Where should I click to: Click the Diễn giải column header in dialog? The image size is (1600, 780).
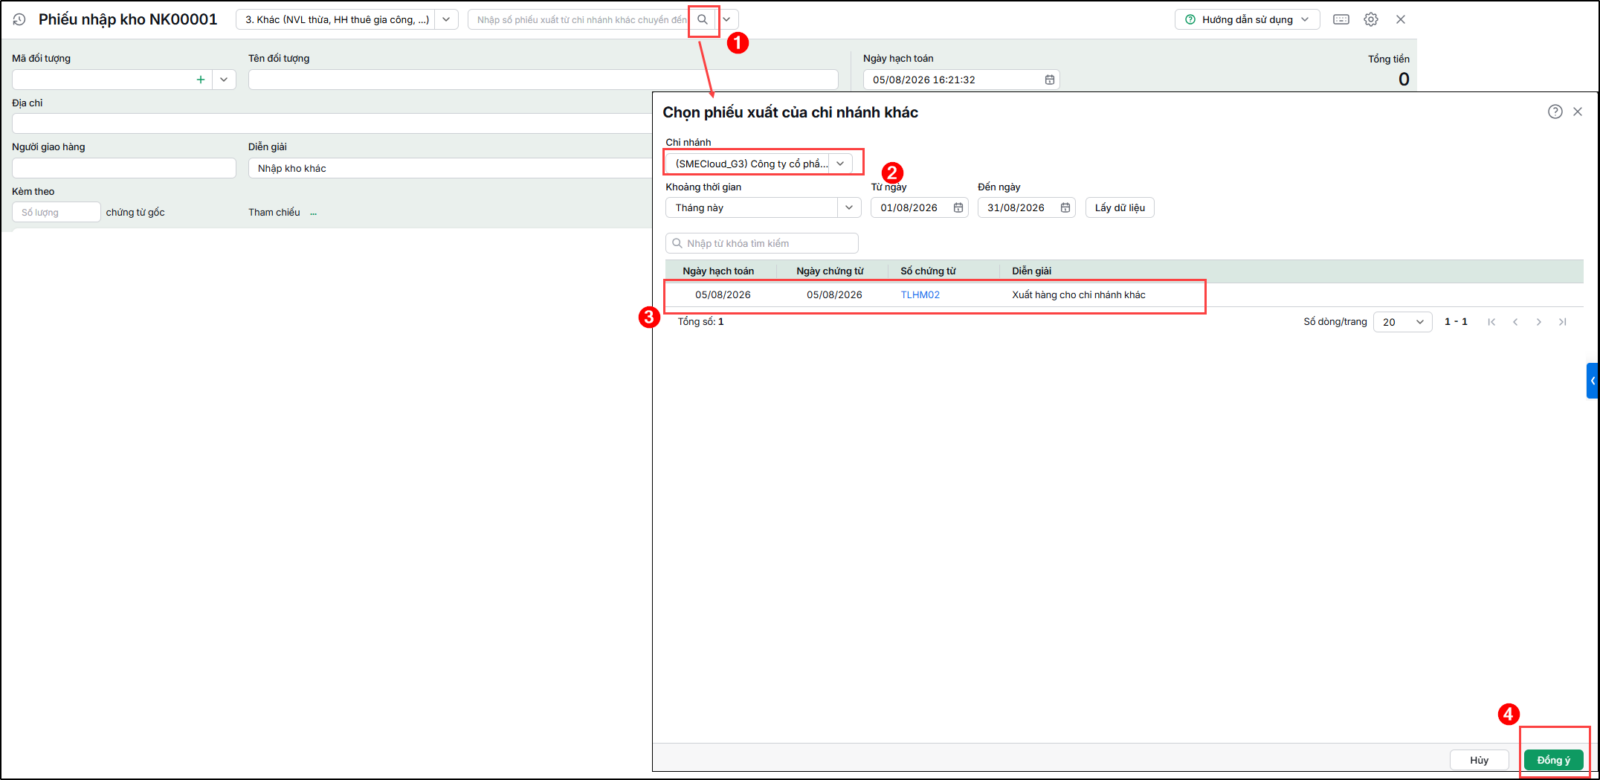coord(1031,271)
